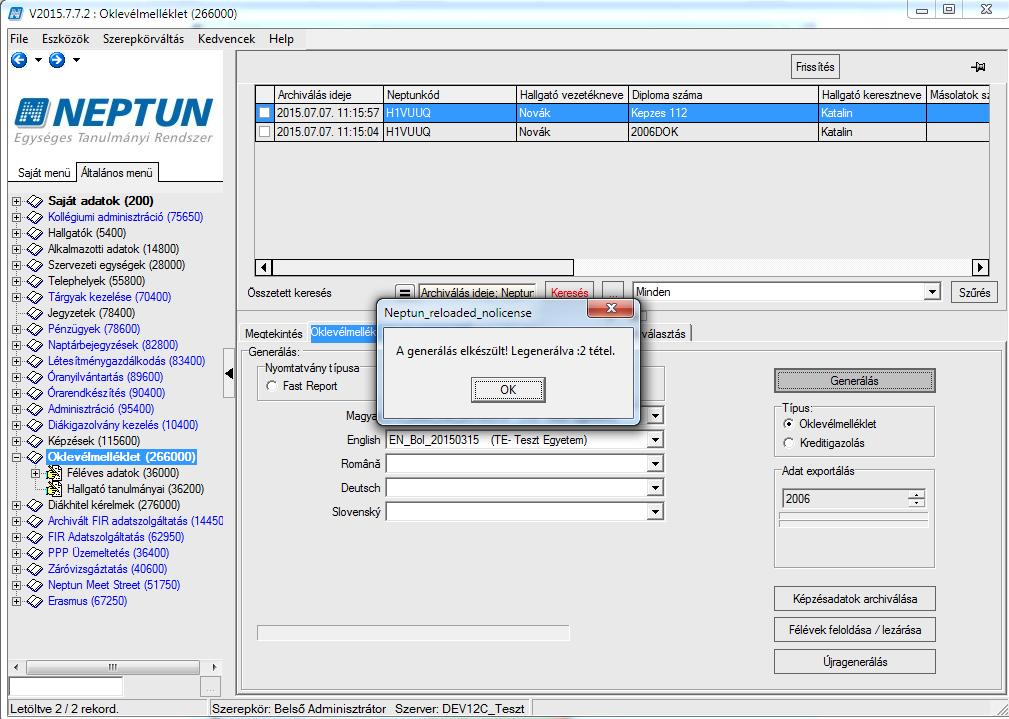The width and height of the screenshot is (1009, 719).
Task: Click the Oklevélmelléklet book icon
Action: (x=34, y=458)
